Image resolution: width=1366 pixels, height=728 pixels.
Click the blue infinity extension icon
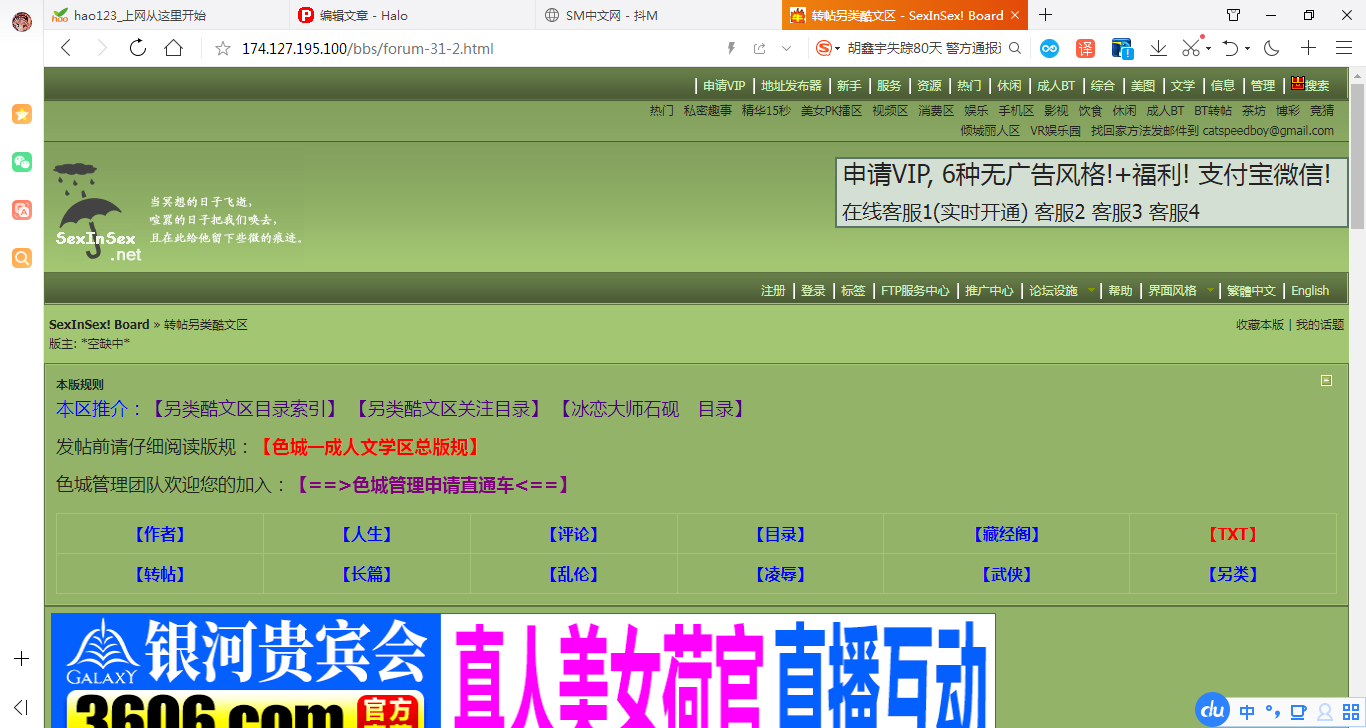(1049, 48)
